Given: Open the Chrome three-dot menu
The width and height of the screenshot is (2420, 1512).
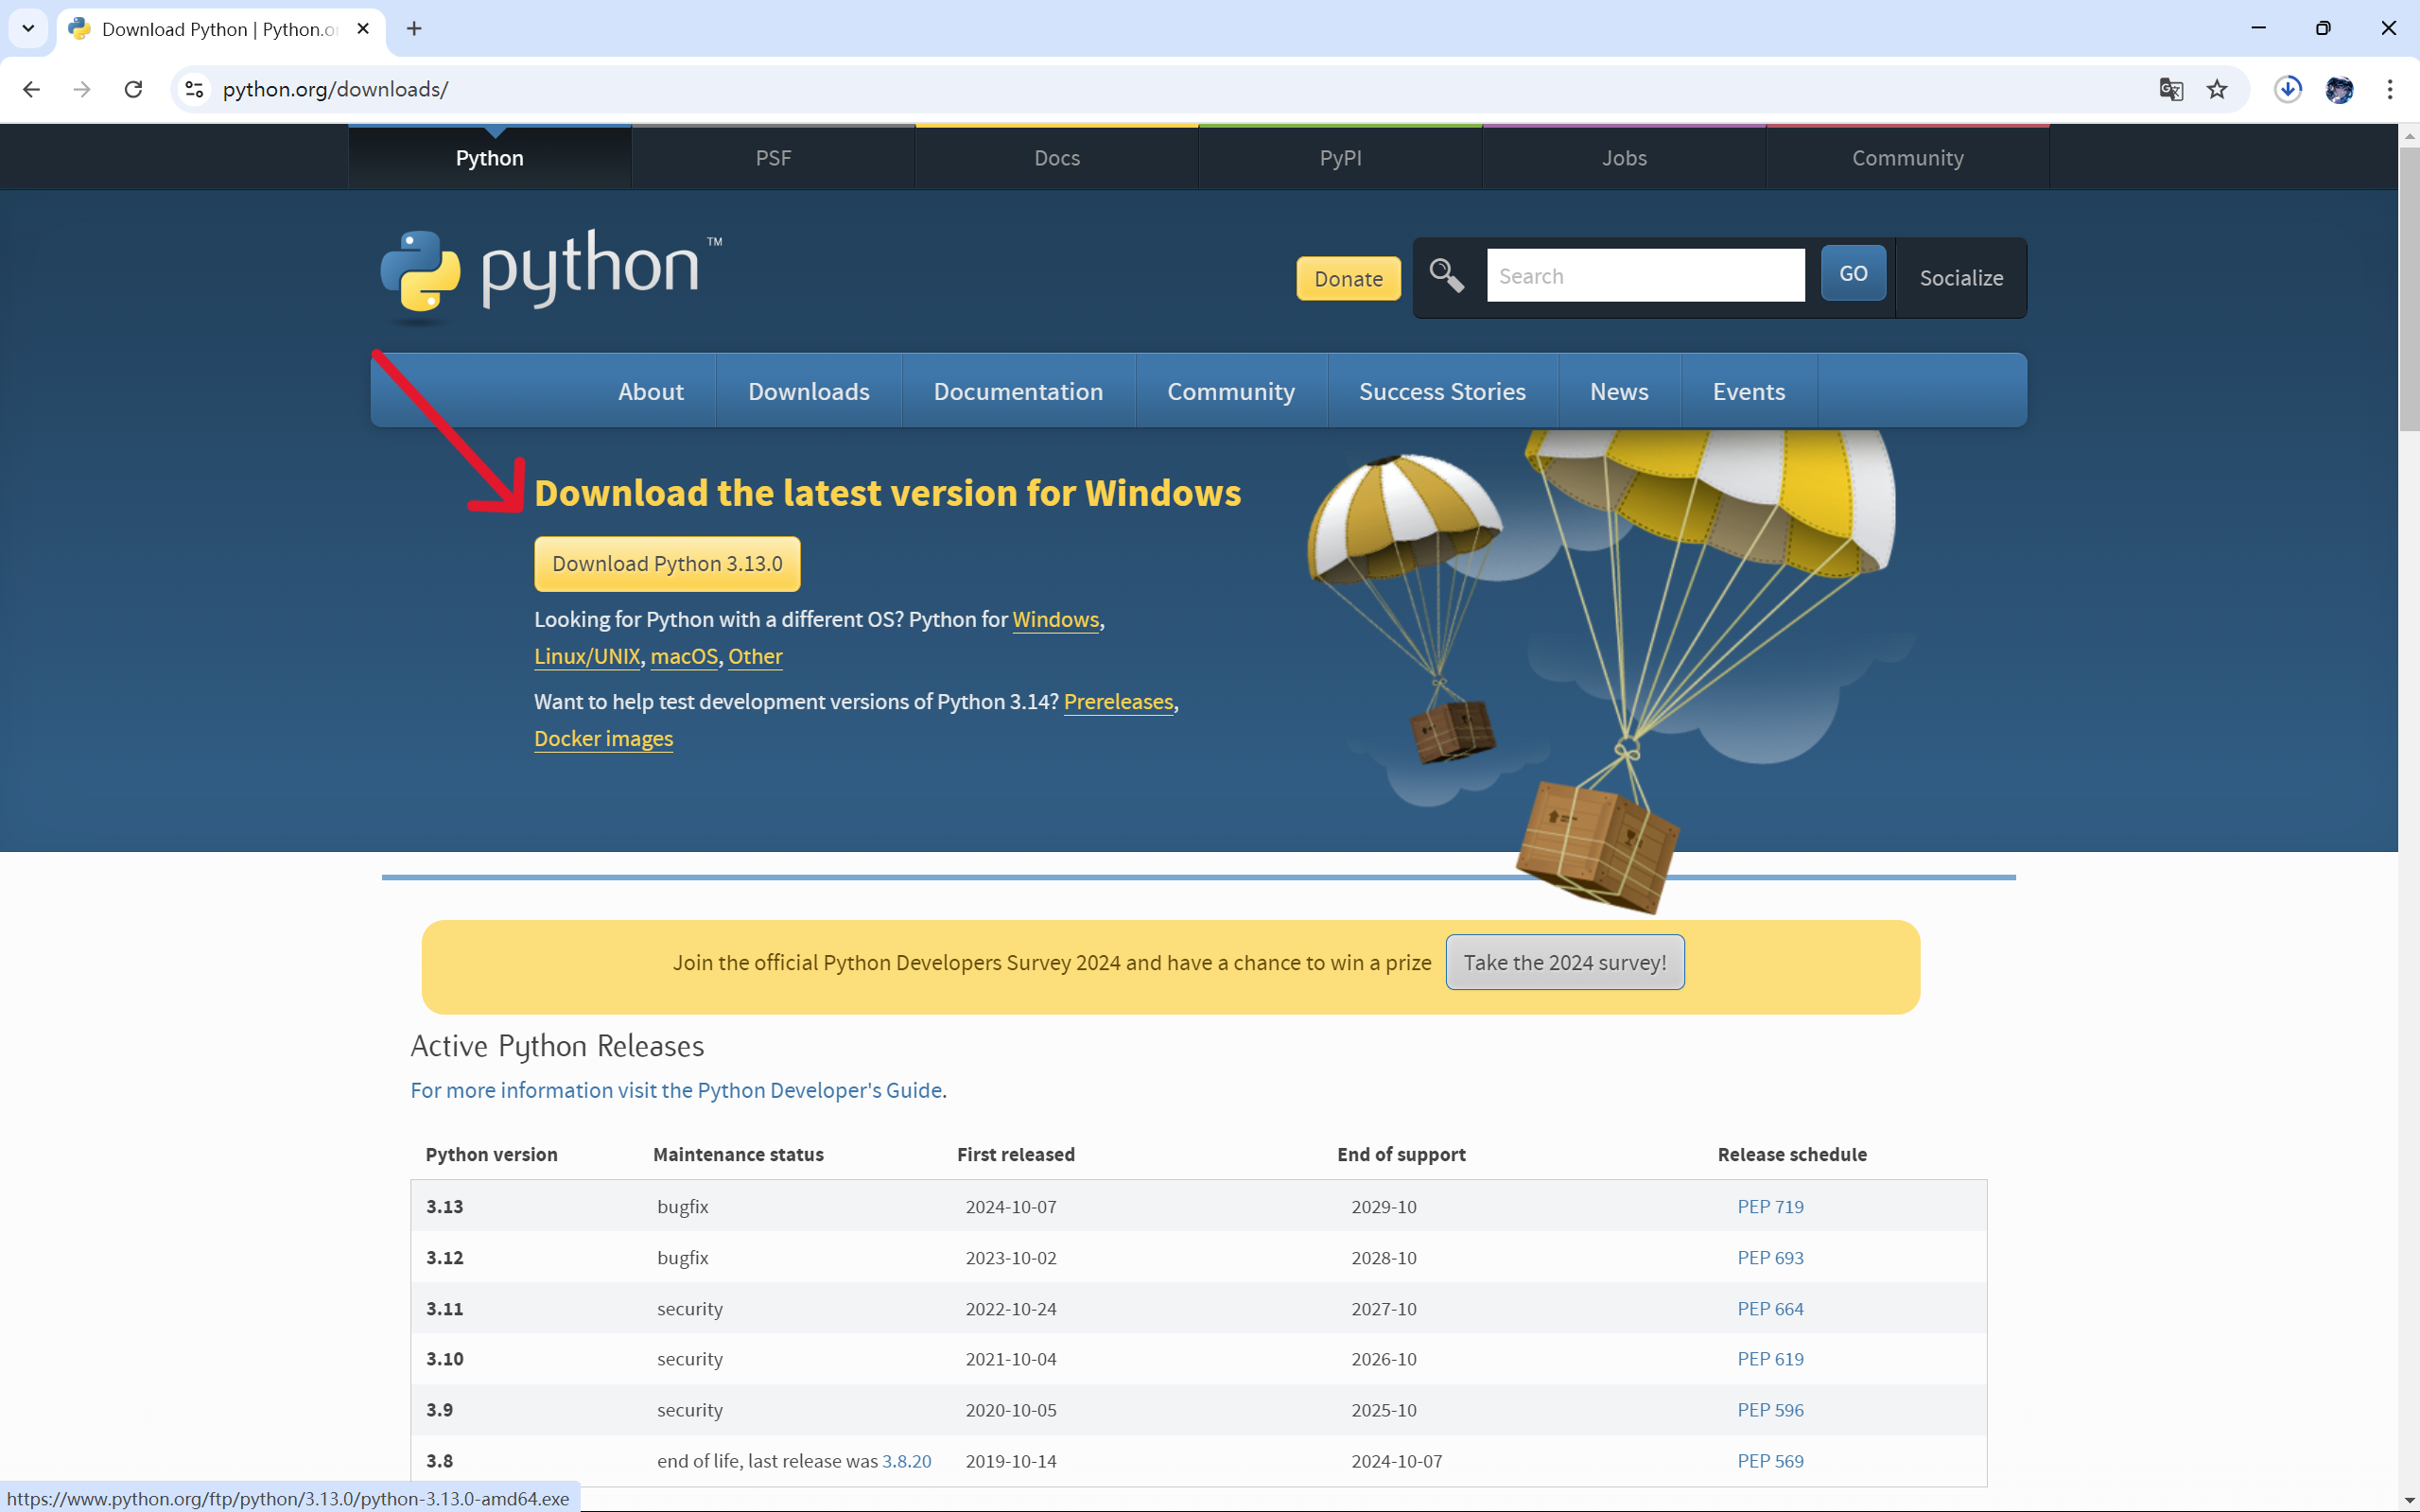Looking at the screenshot, I should click(2390, 89).
